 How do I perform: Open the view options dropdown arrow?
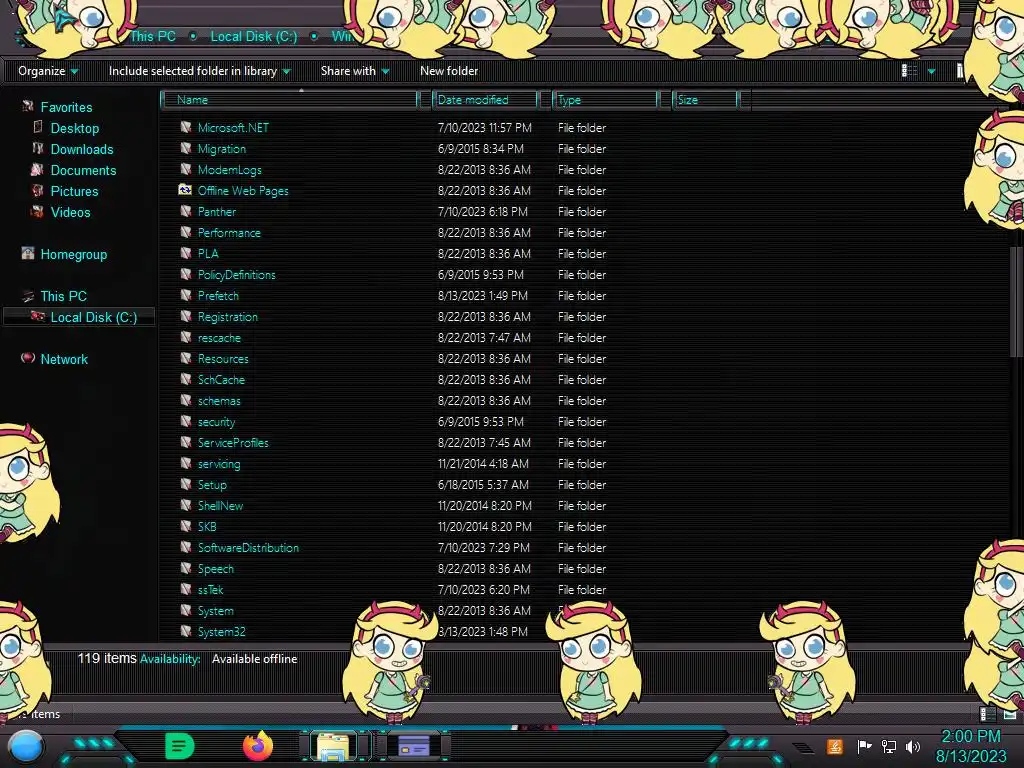931,71
